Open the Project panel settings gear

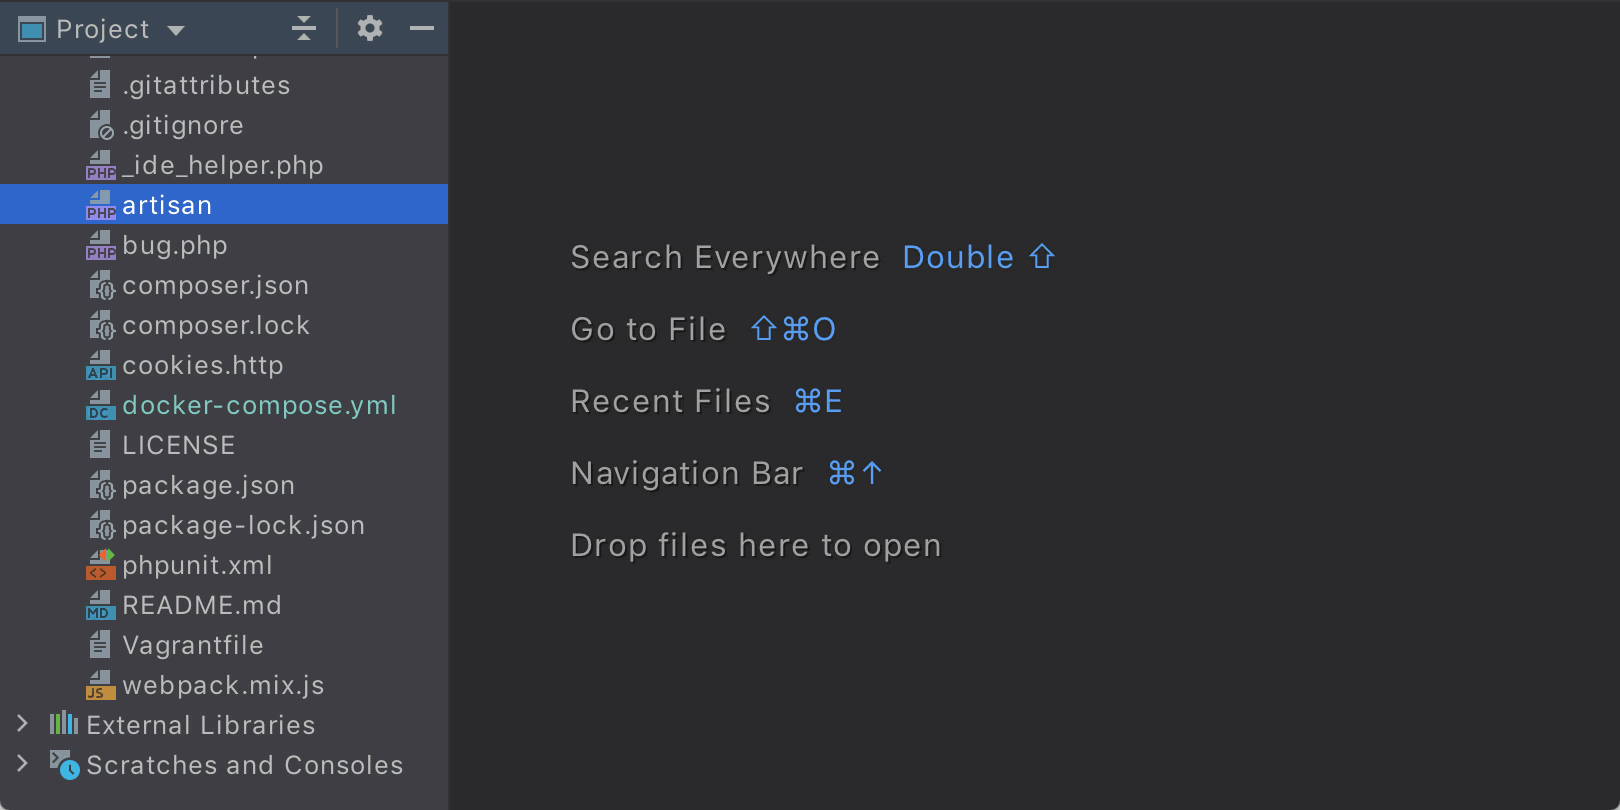point(370,29)
